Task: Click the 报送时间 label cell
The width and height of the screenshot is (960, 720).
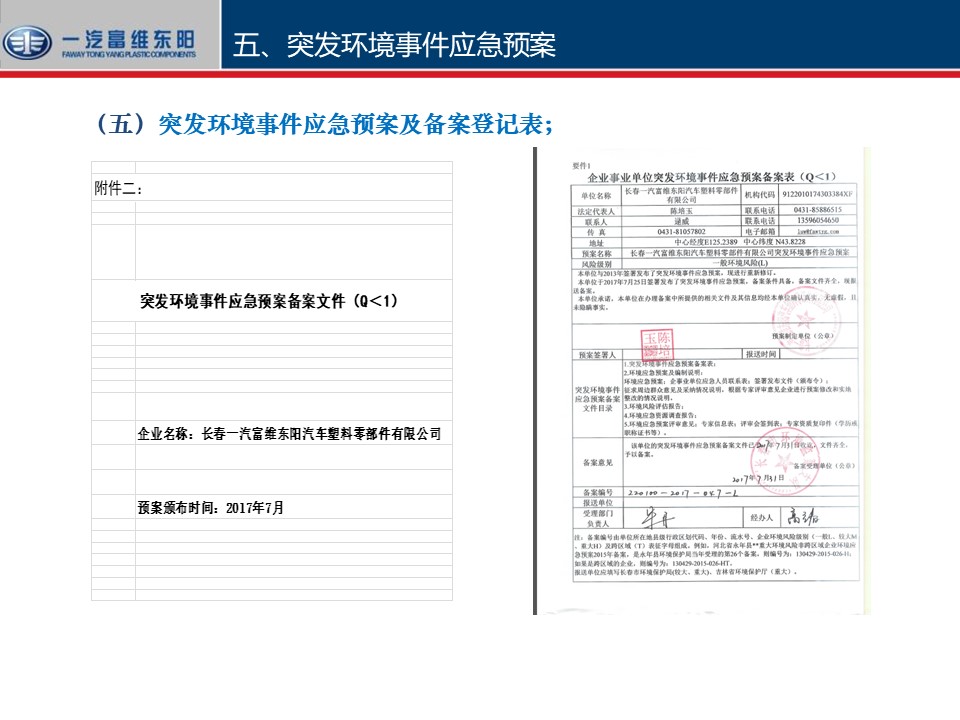Action: pos(761,354)
